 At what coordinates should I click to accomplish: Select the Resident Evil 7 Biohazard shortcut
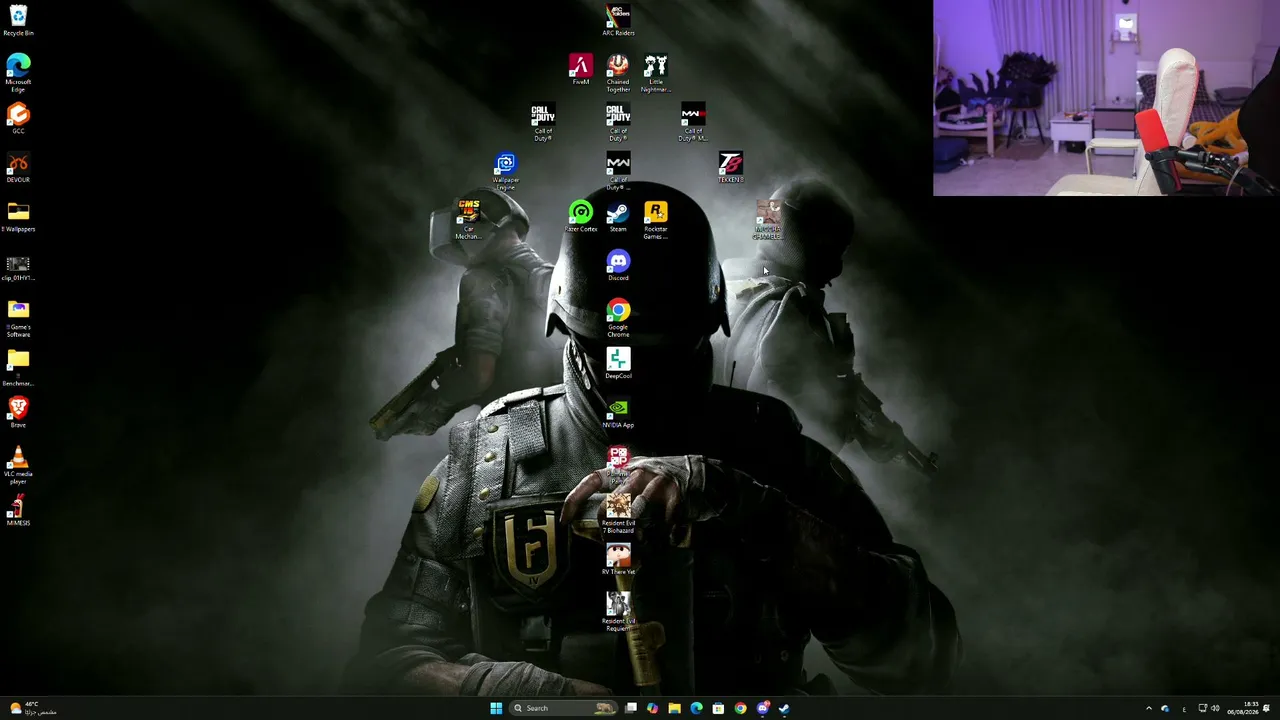point(618,514)
